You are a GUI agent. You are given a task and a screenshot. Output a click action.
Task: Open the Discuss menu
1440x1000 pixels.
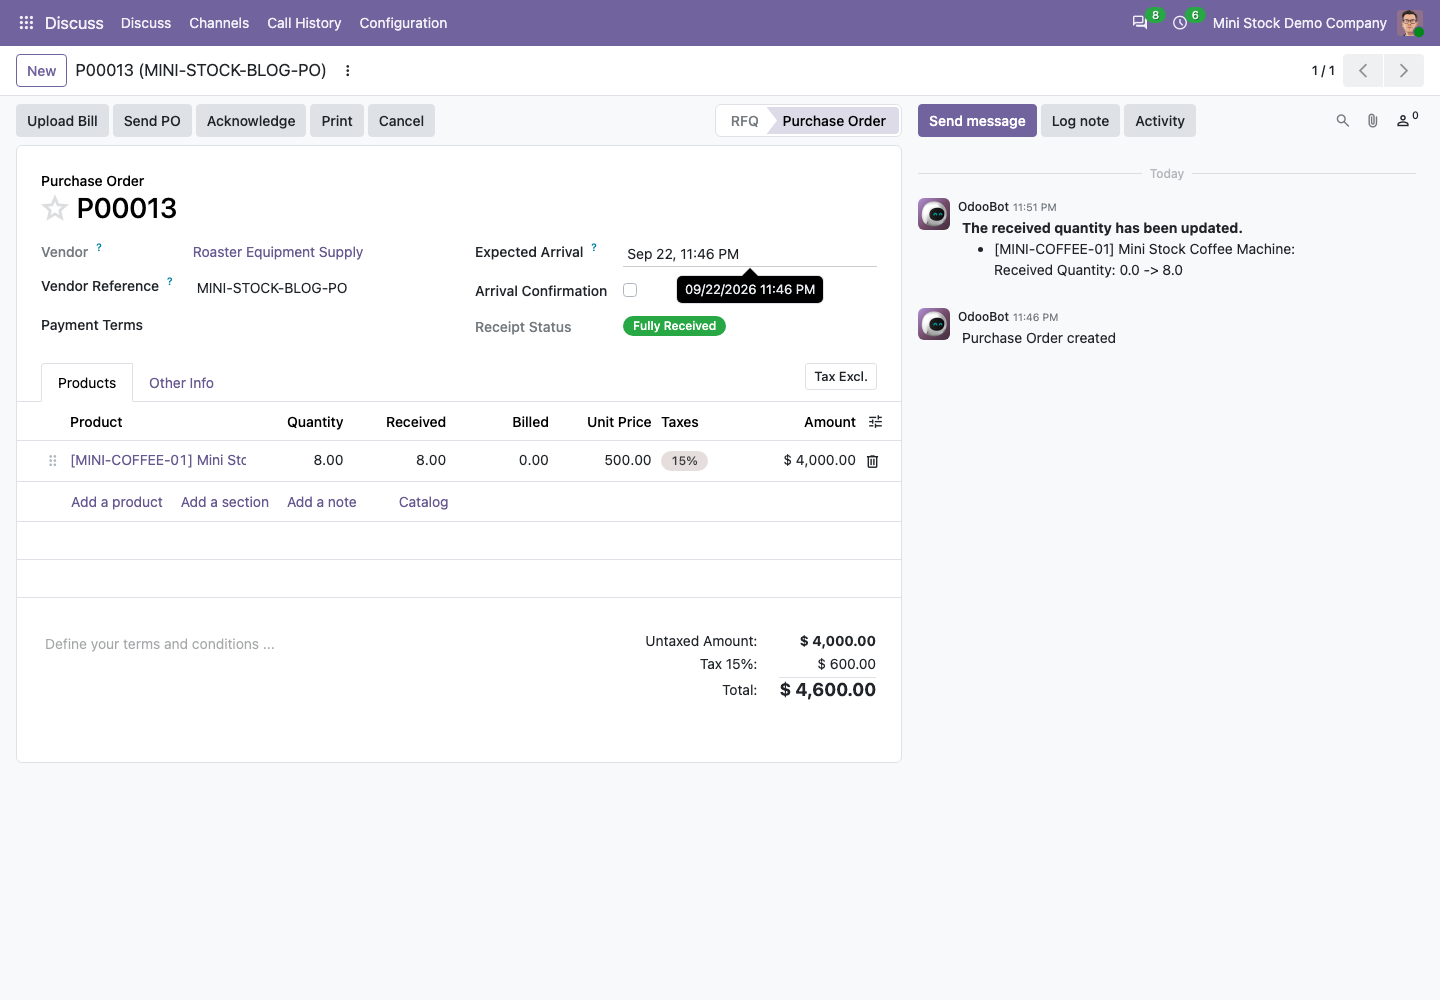(146, 23)
